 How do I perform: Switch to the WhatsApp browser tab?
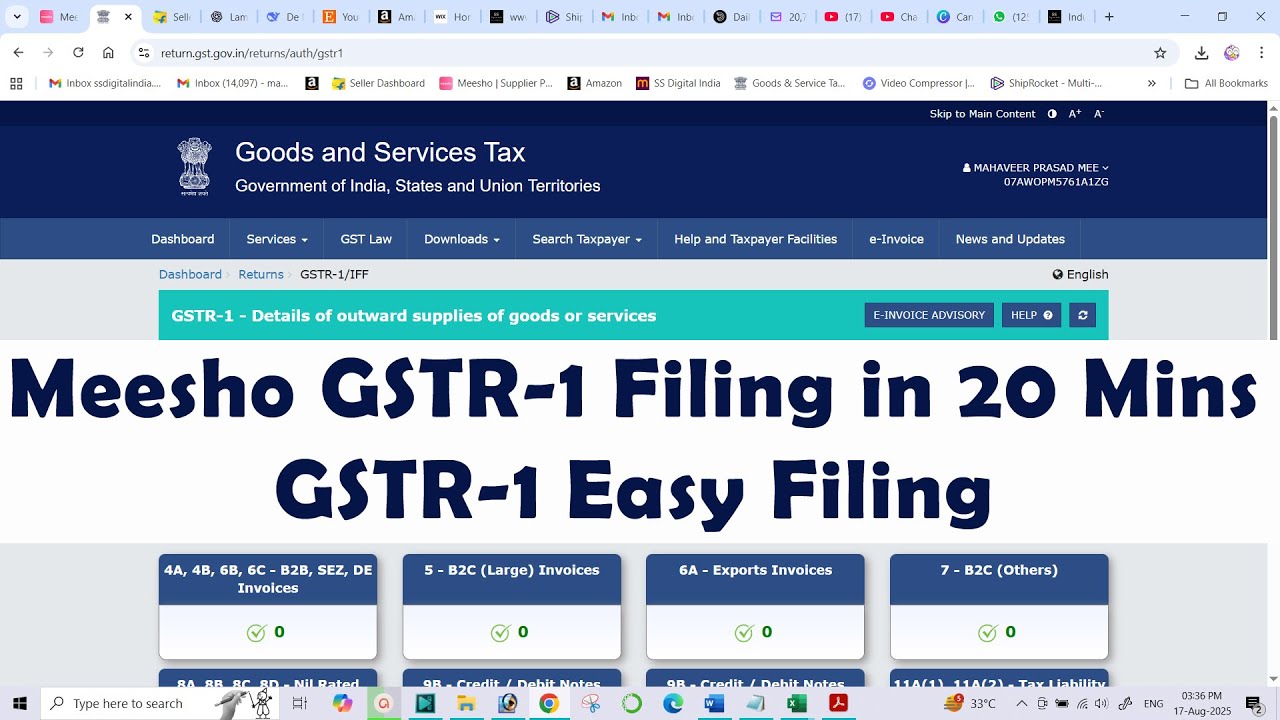click(1011, 17)
